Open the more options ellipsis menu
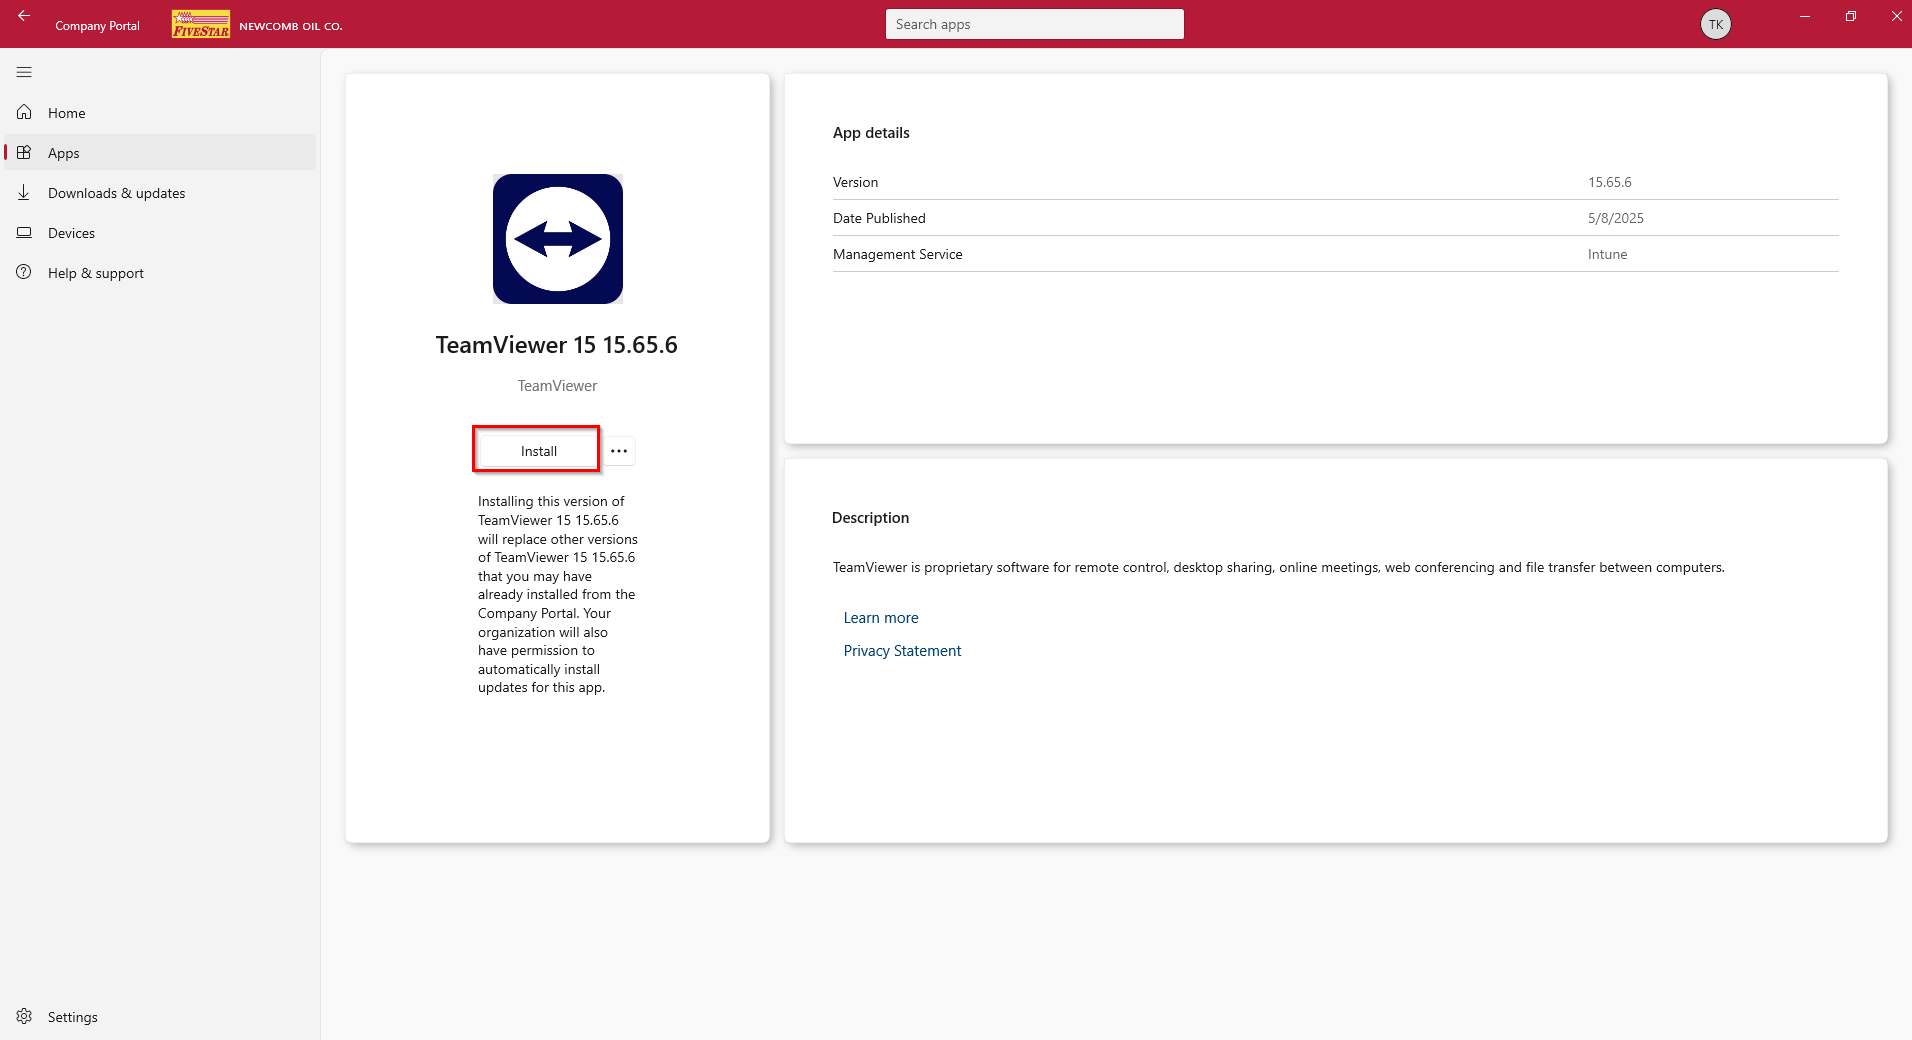1912x1040 pixels. click(619, 451)
